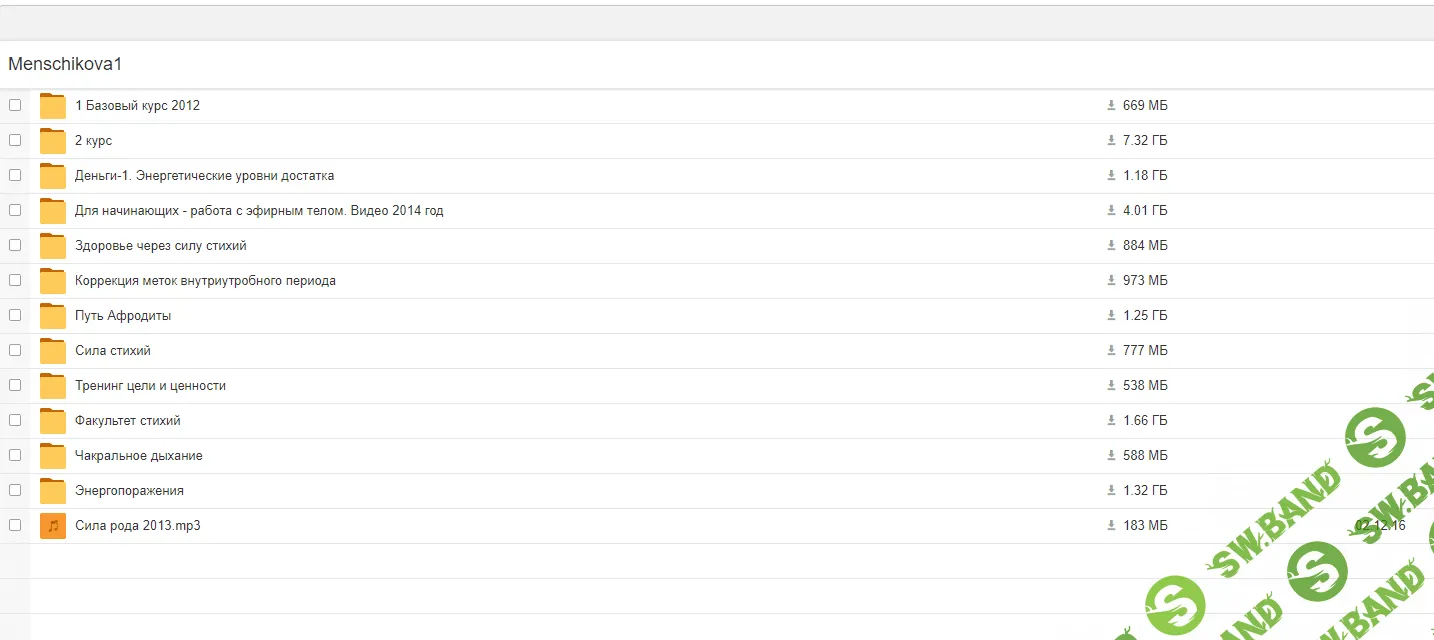Viewport: 1434px width, 640px height.
Task: Click the Menschikova1 directory title
Action: coord(65,65)
